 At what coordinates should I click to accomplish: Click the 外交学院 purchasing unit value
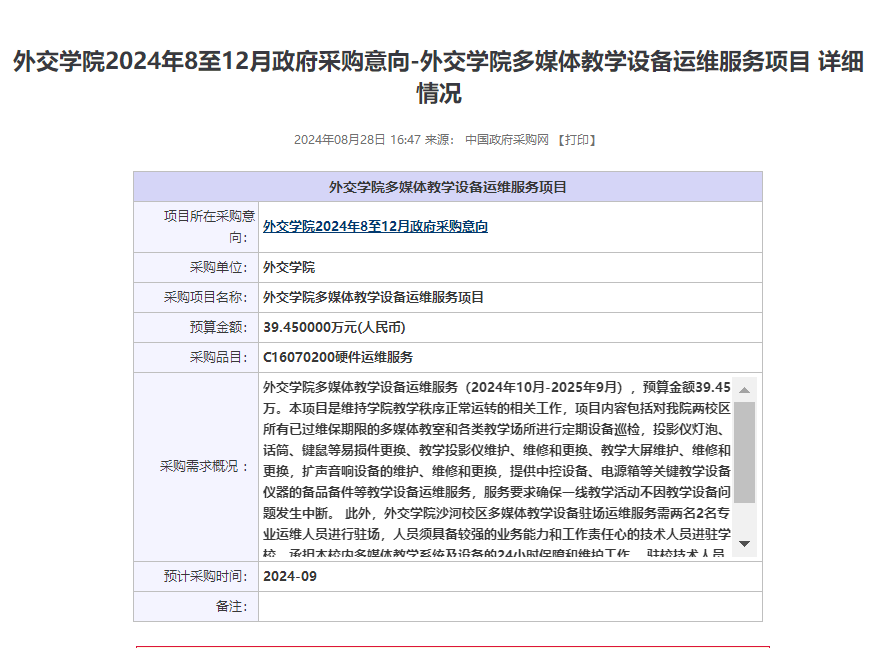coord(289,267)
